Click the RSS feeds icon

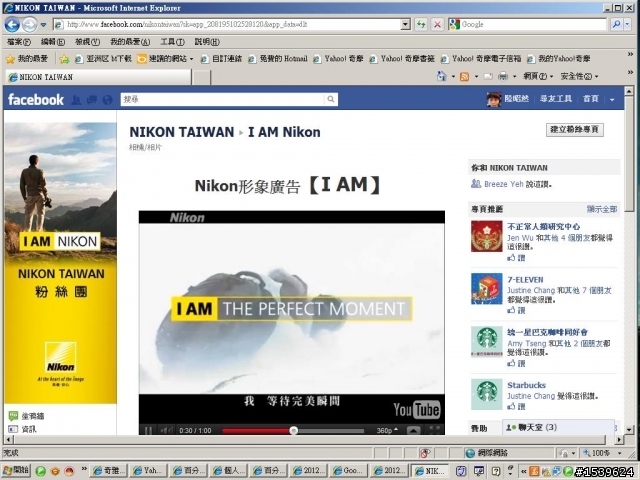pyautogui.click(x=464, y=76)
